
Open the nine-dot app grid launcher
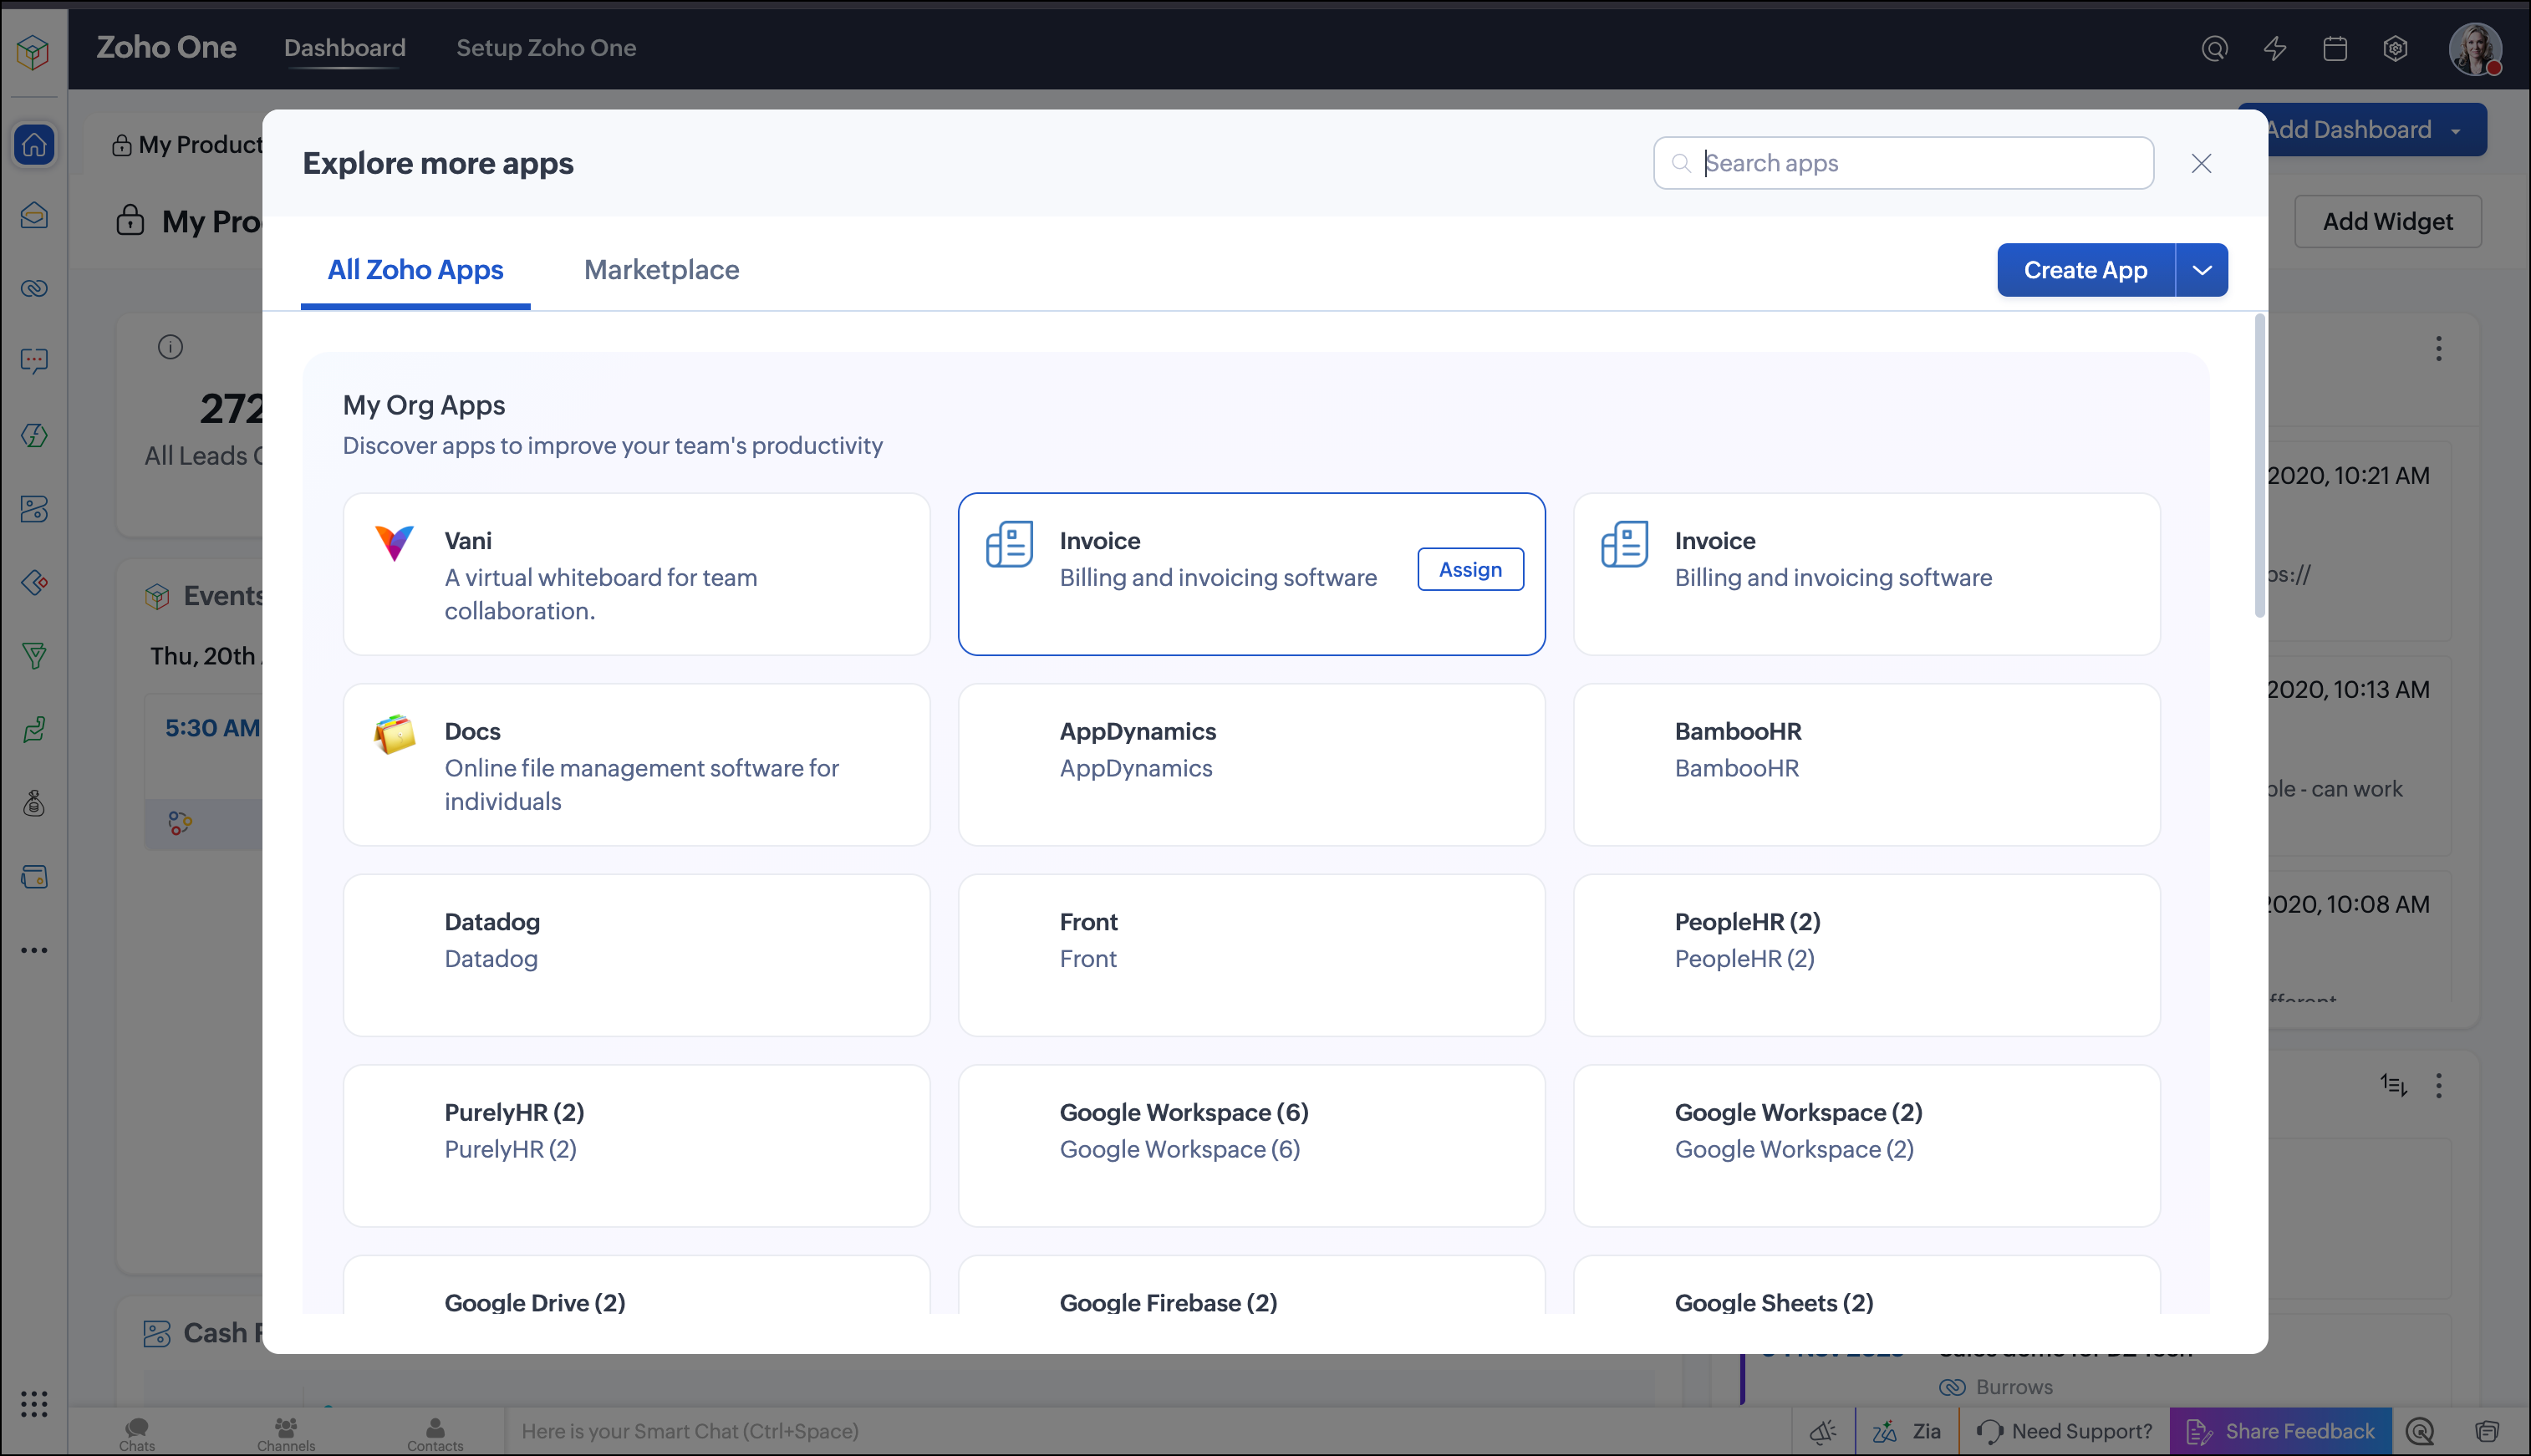(34, 1404)
